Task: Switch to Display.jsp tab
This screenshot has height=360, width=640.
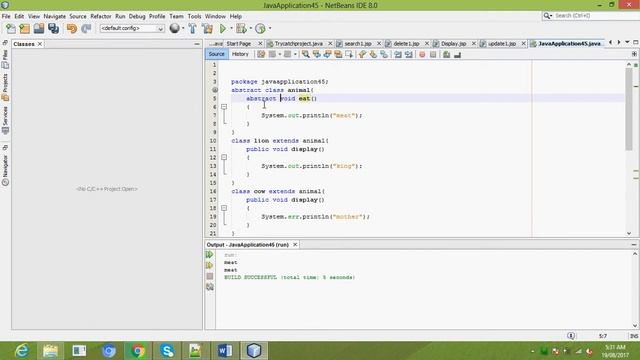Action: coord(453,43)
